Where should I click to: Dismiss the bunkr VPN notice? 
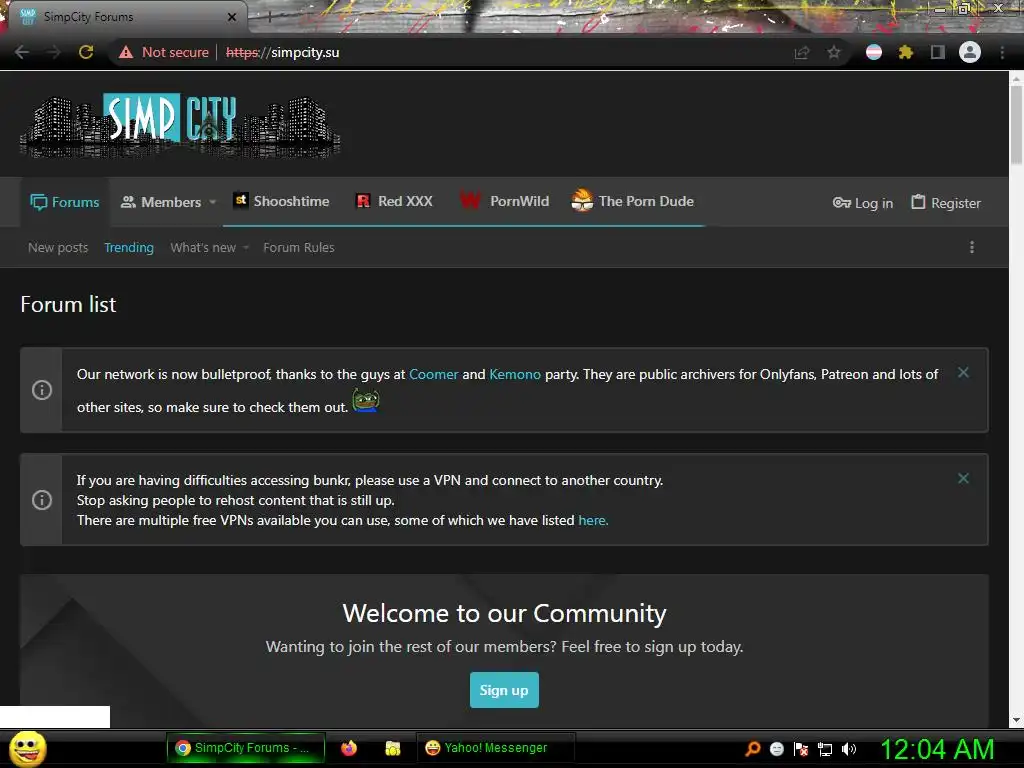963,478
